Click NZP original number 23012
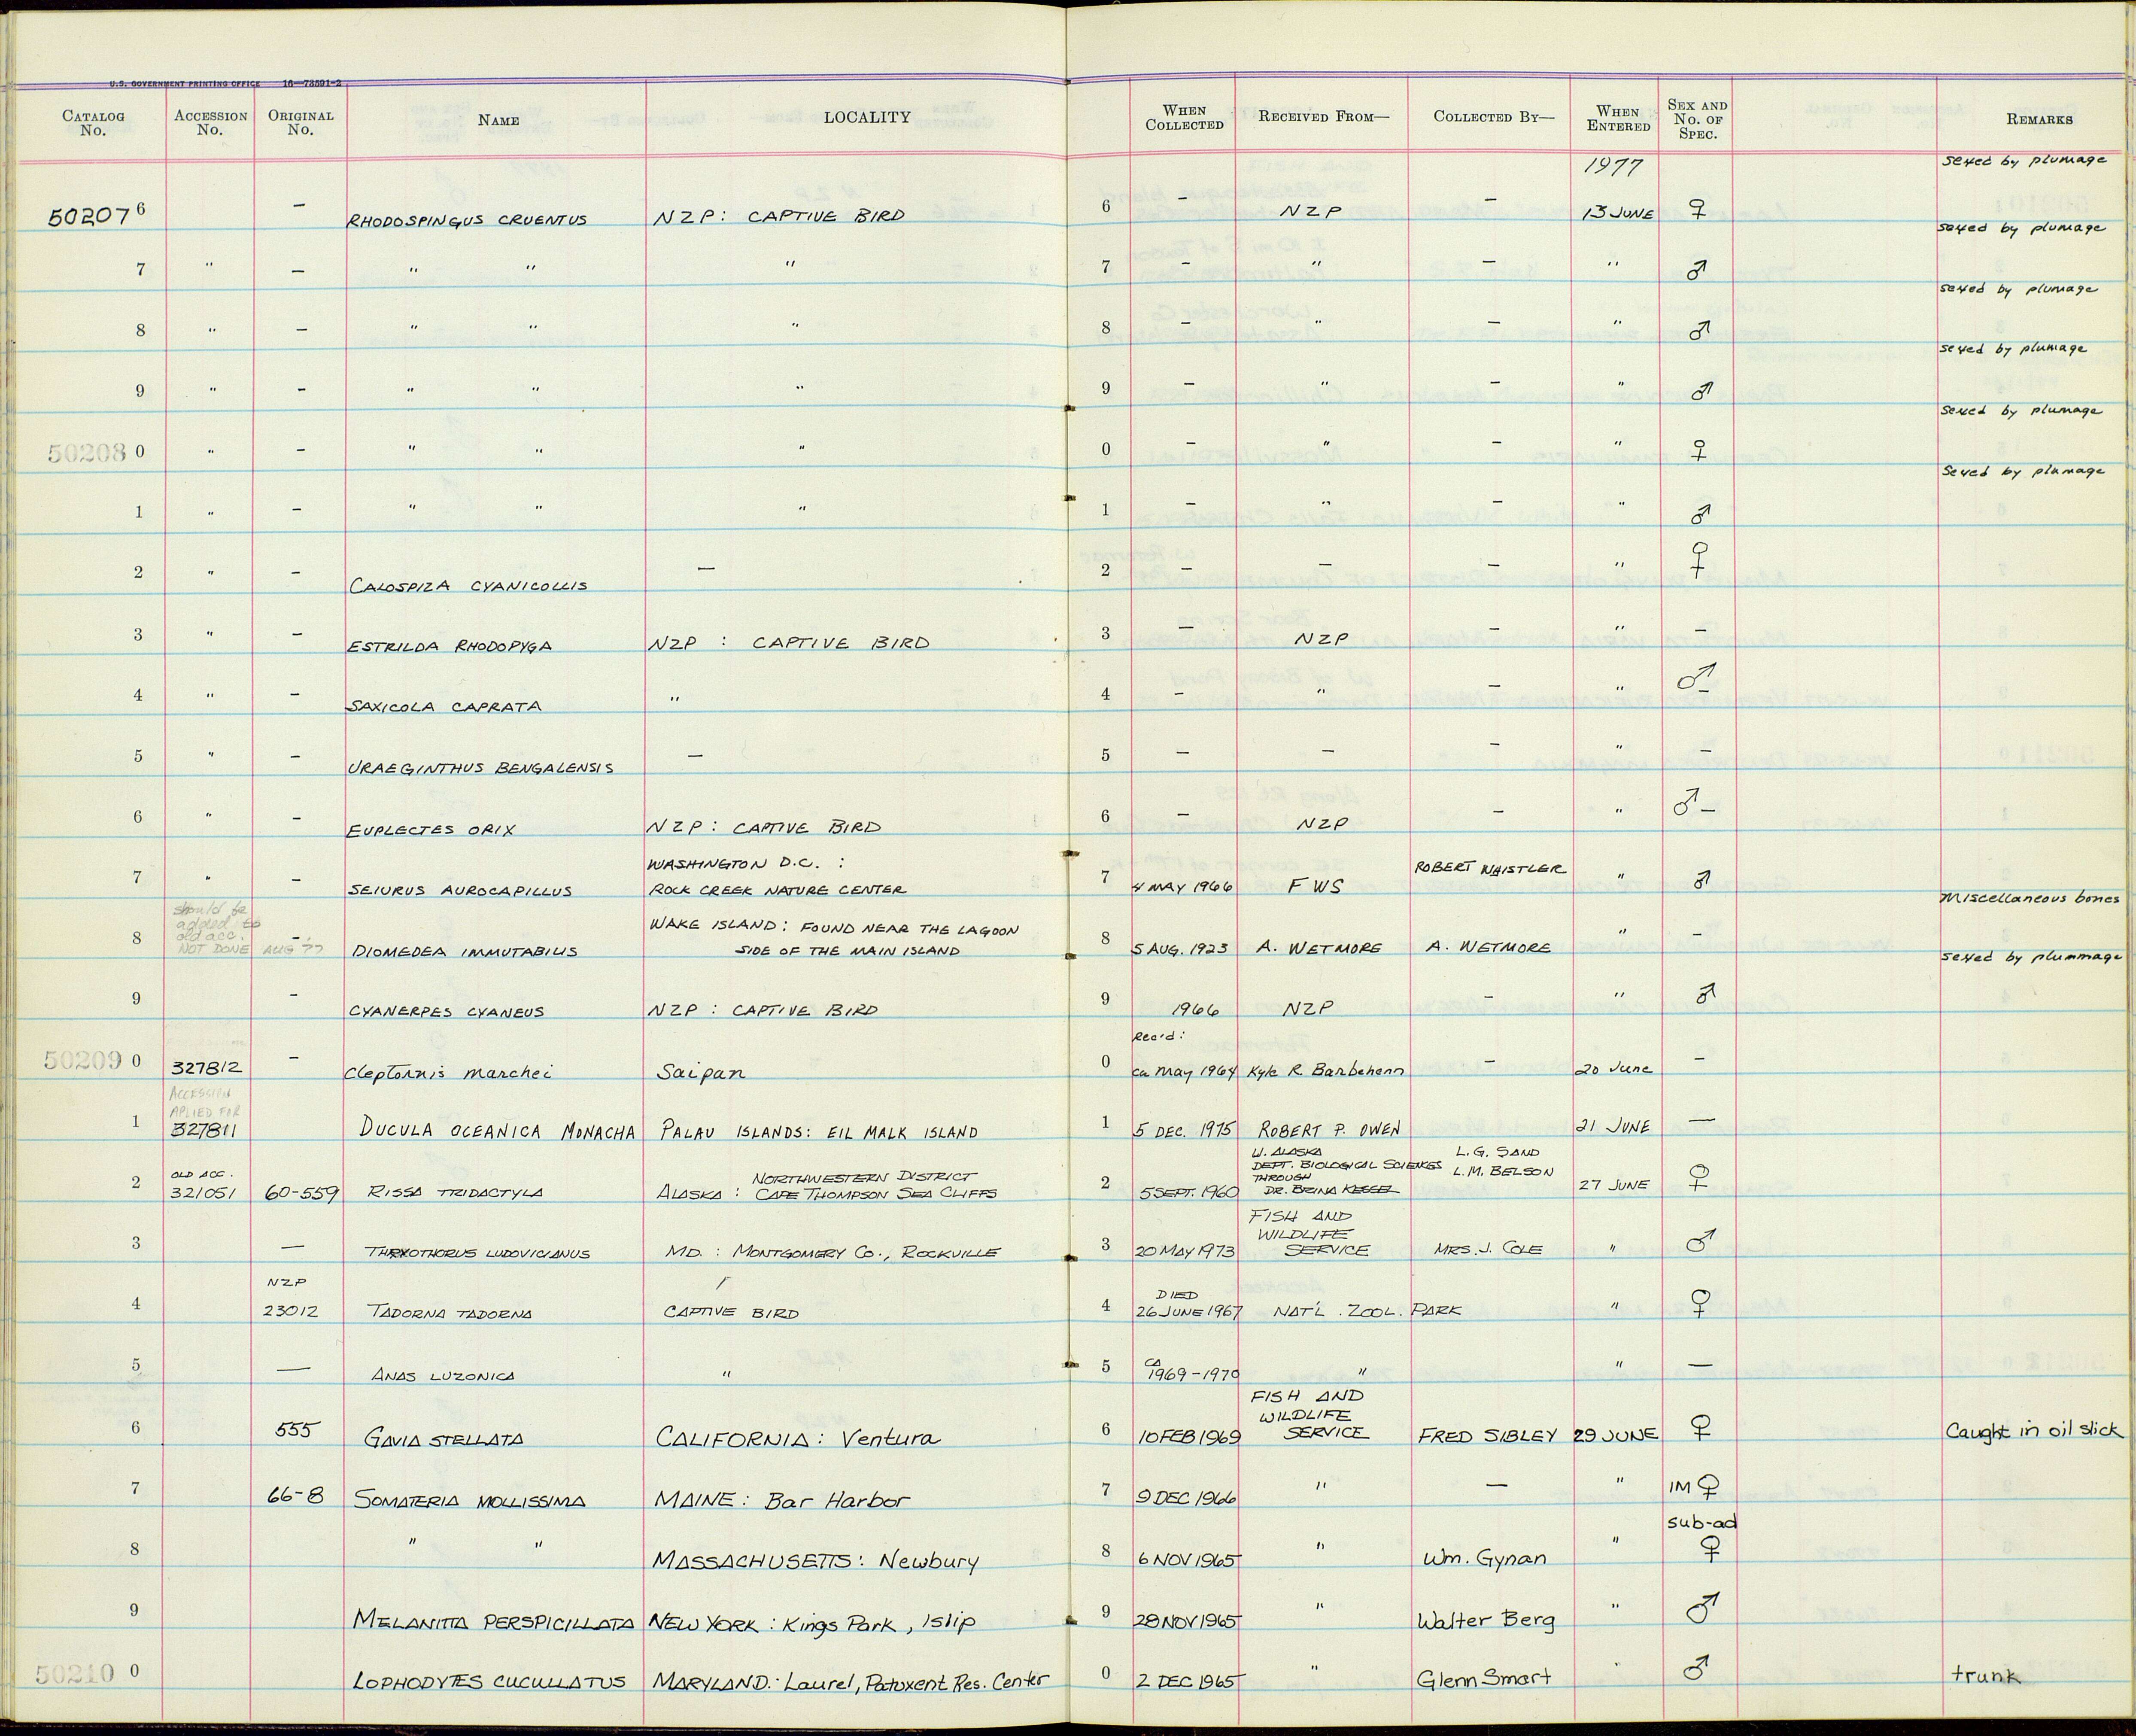2136x1736 pixels. pyautogui.click(x=291, y=1311)
